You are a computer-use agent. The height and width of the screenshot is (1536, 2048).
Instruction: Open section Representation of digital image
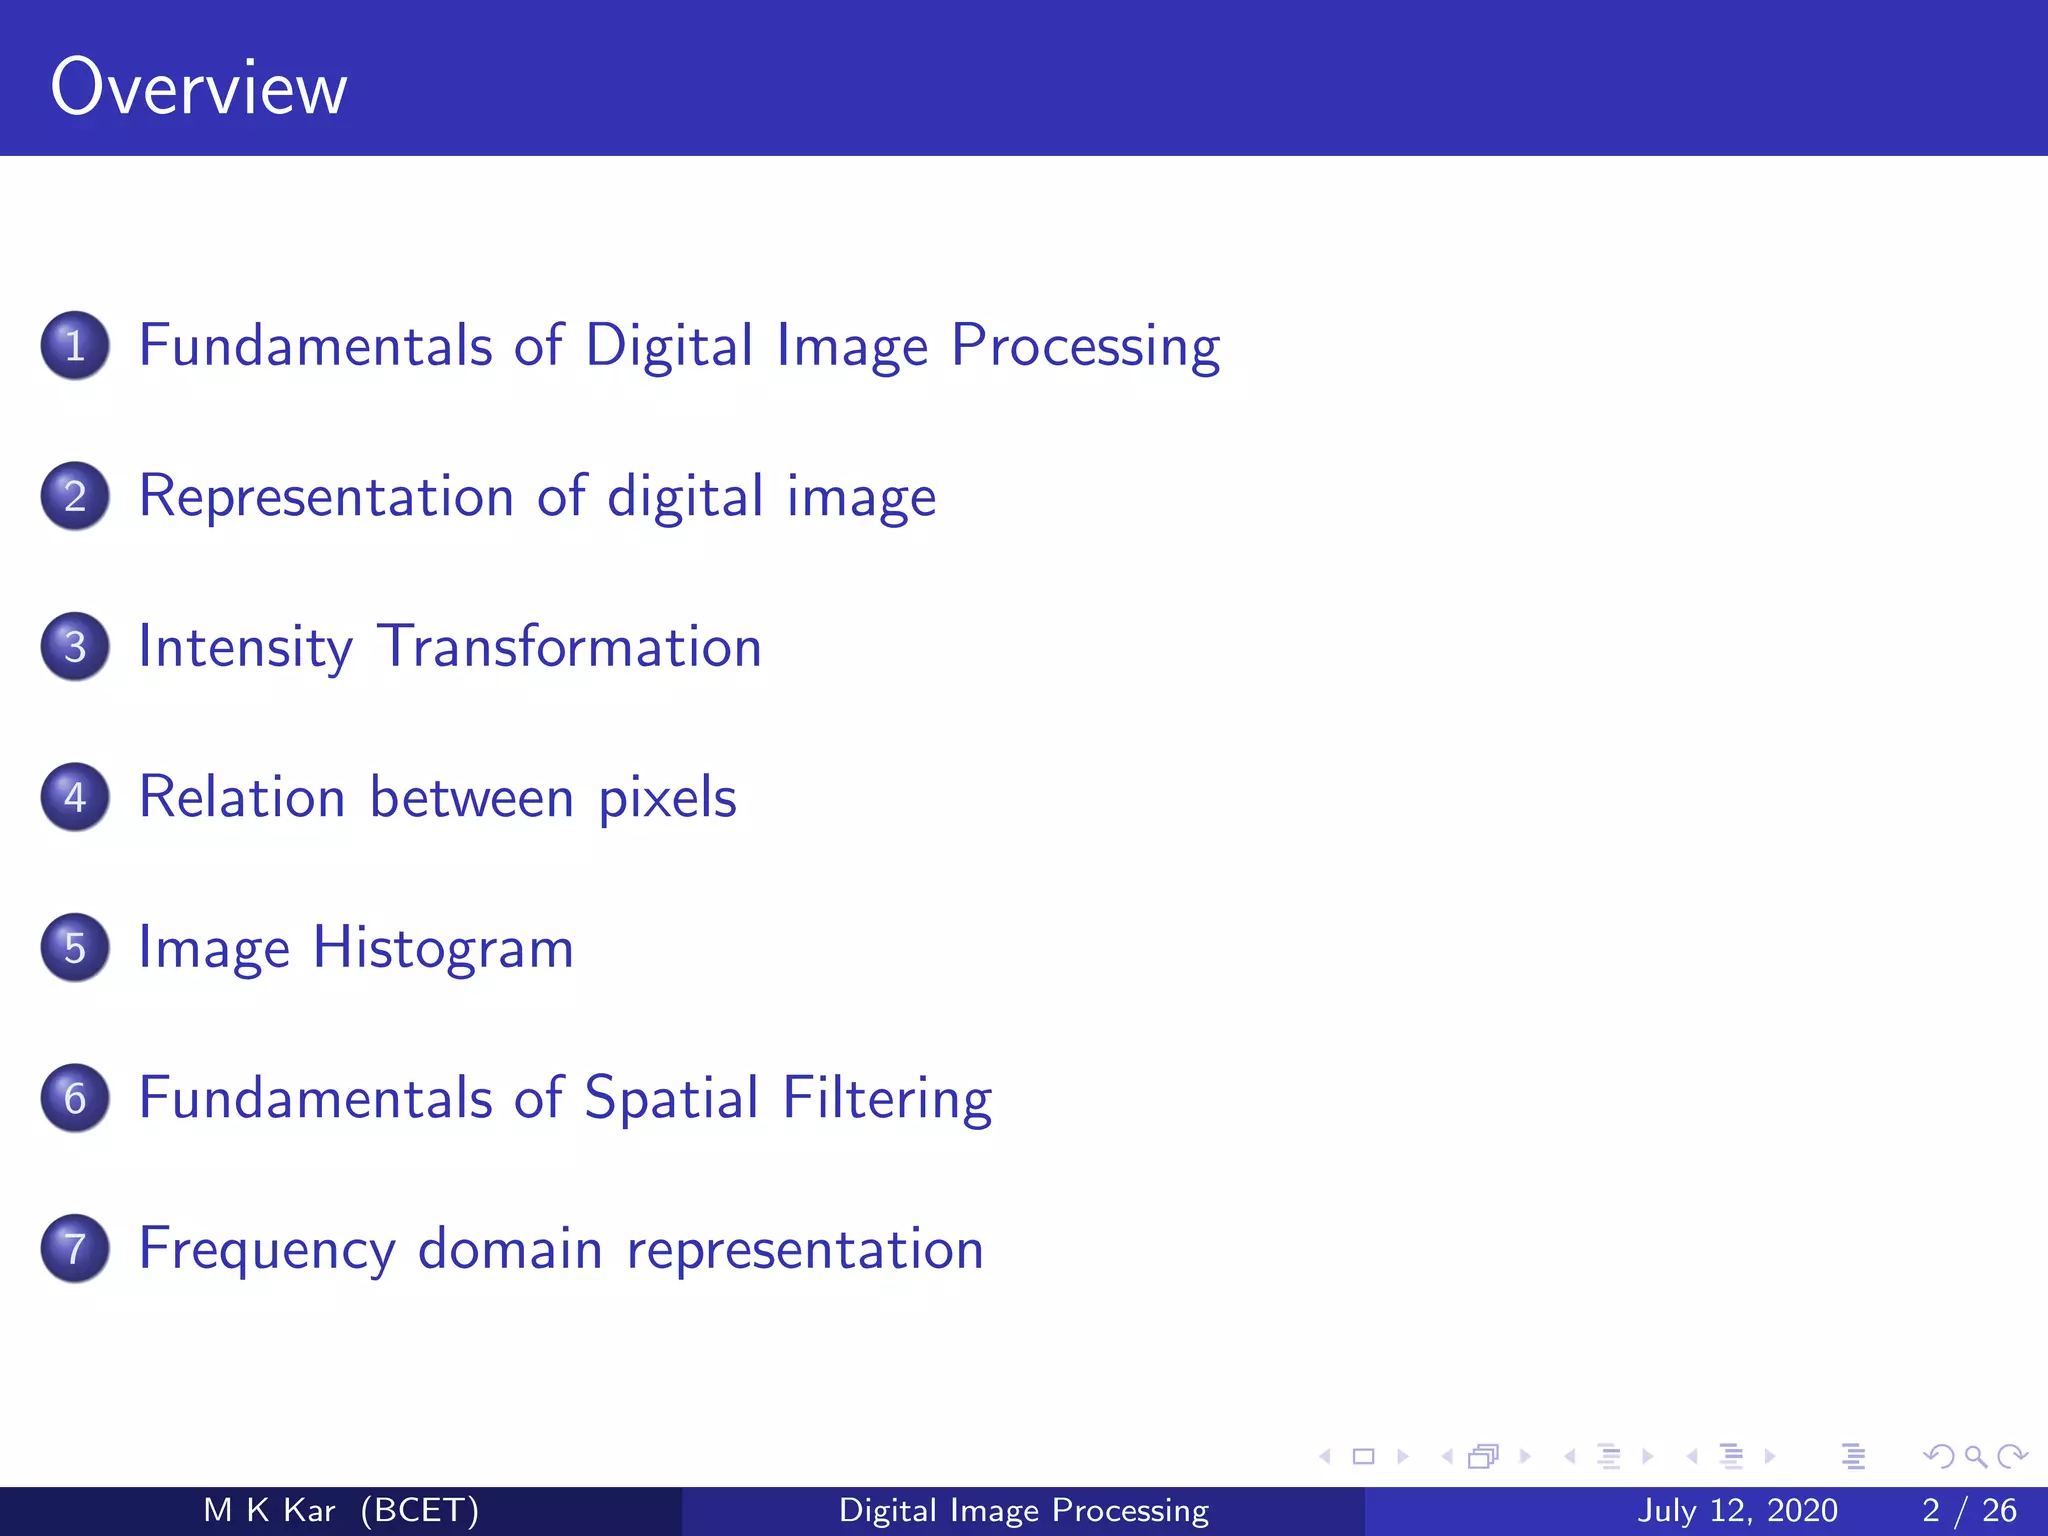point(537,497)
